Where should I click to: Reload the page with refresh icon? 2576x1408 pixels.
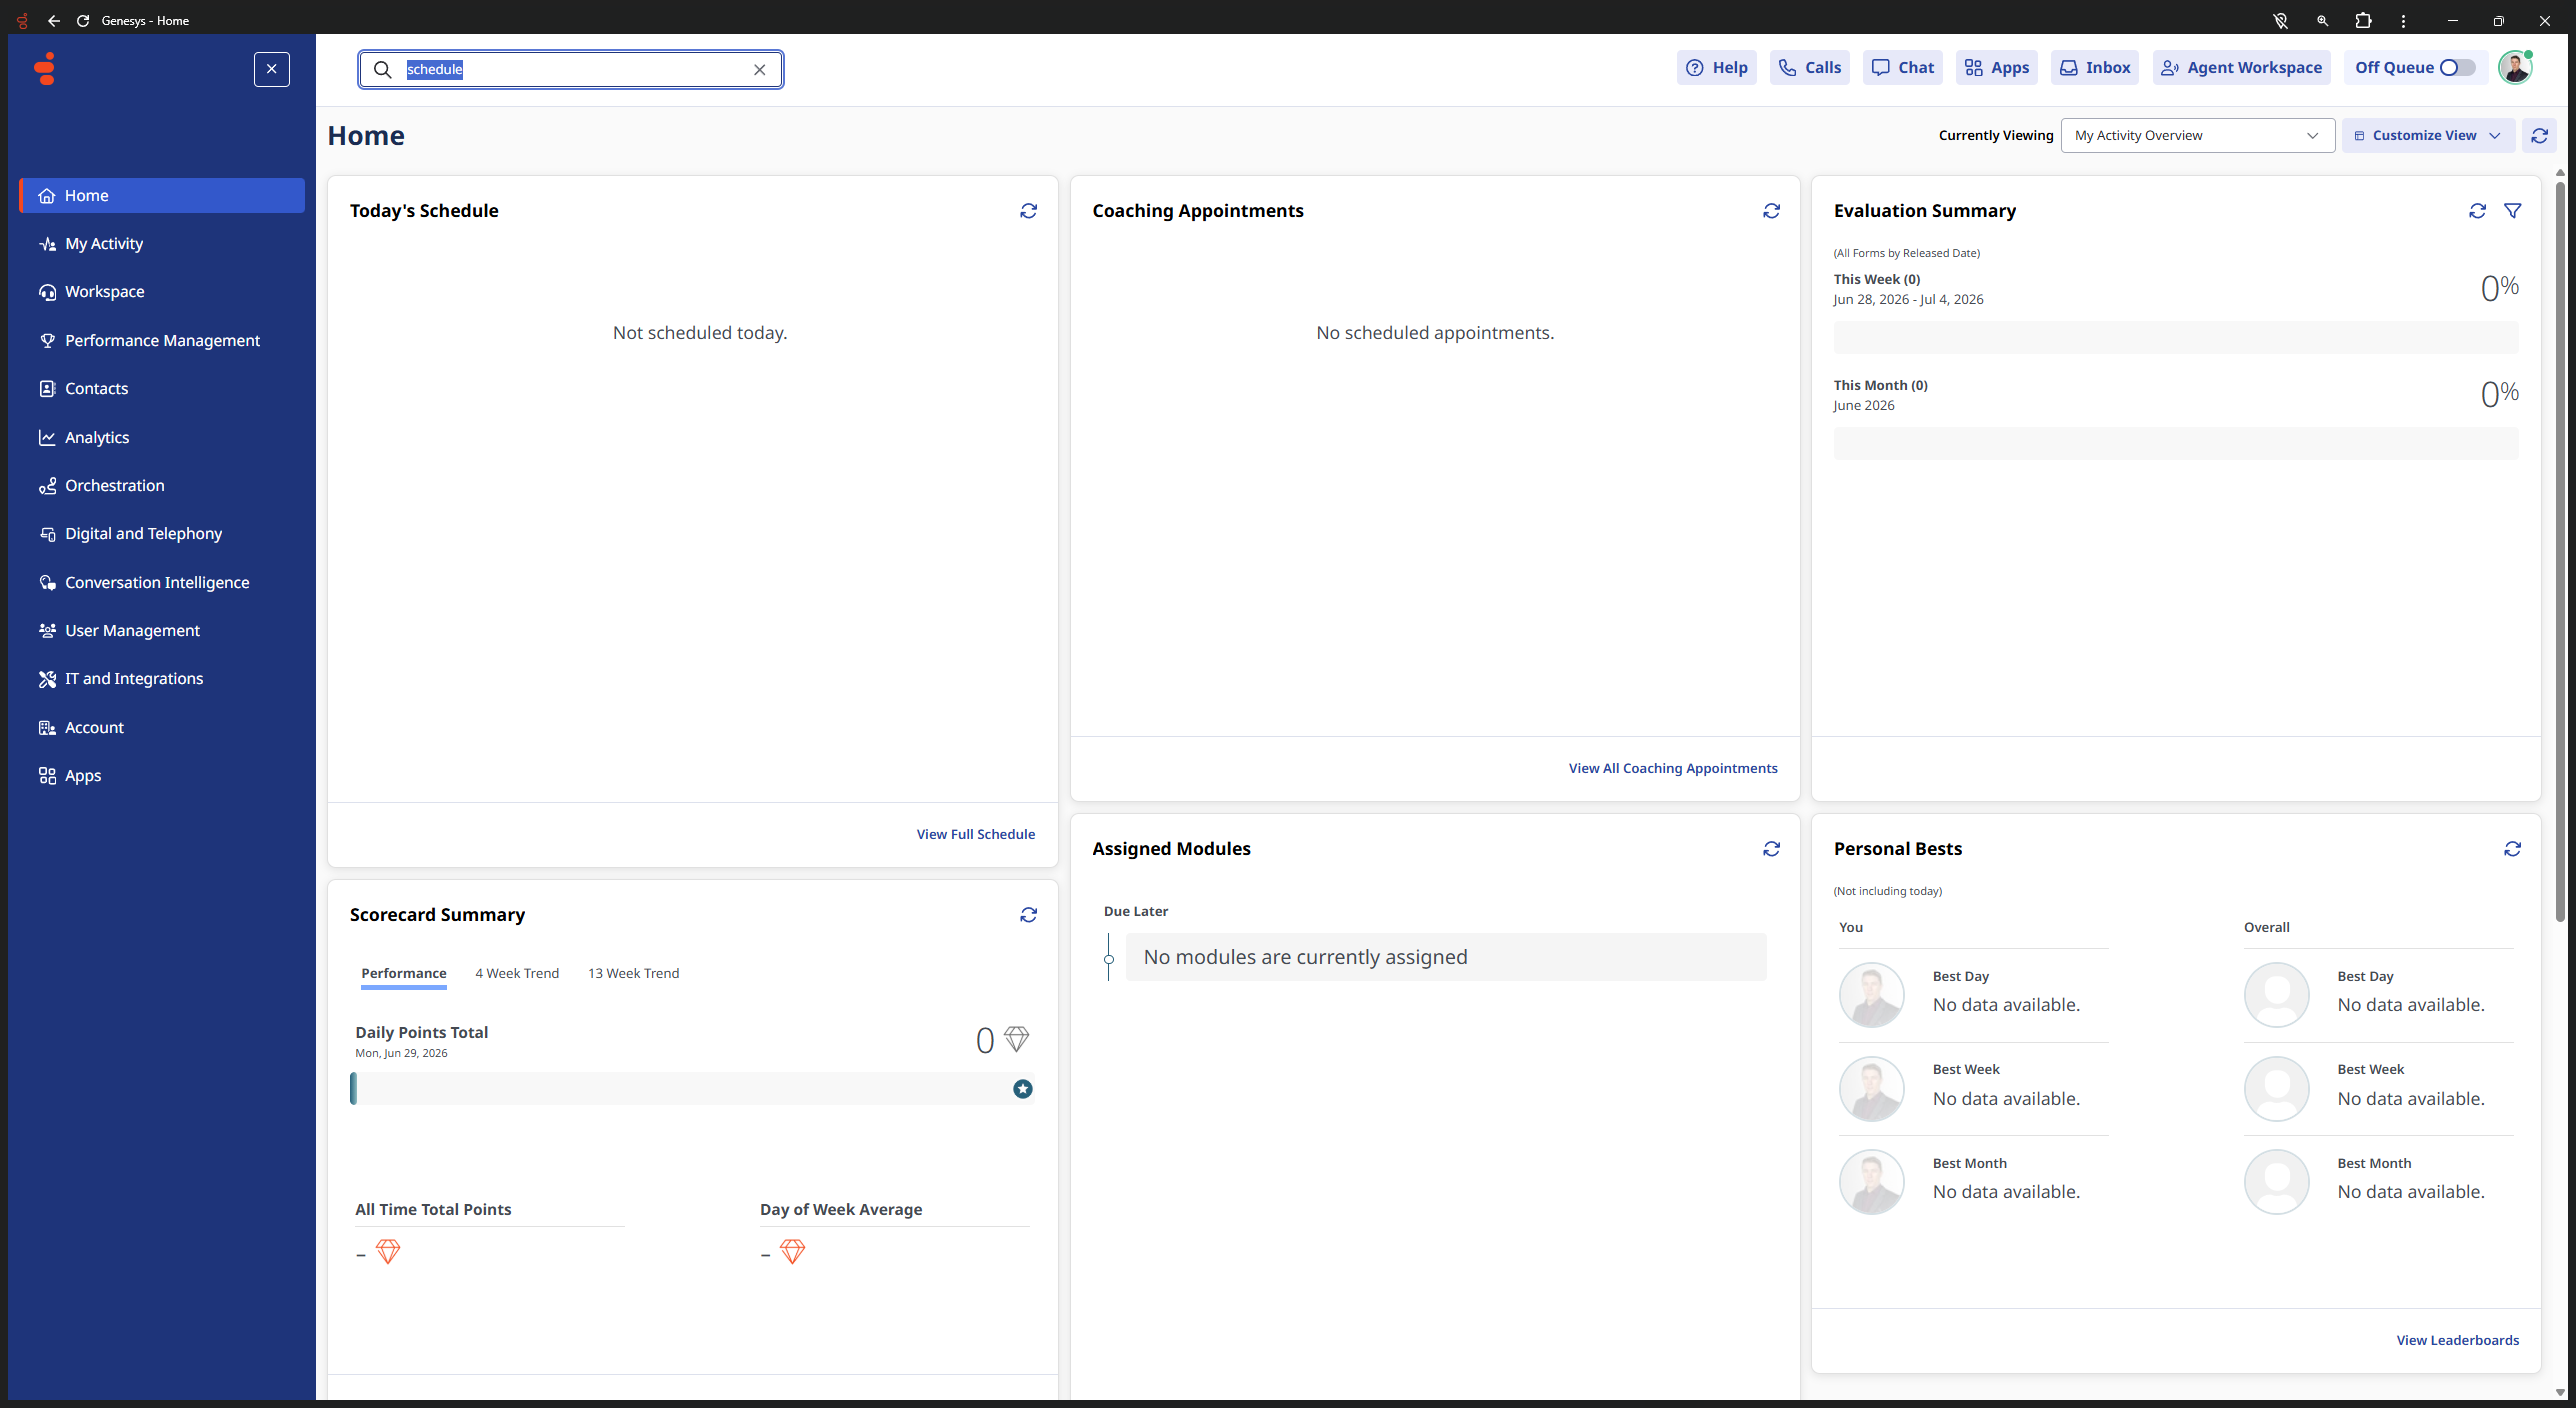tap(83, 20)
